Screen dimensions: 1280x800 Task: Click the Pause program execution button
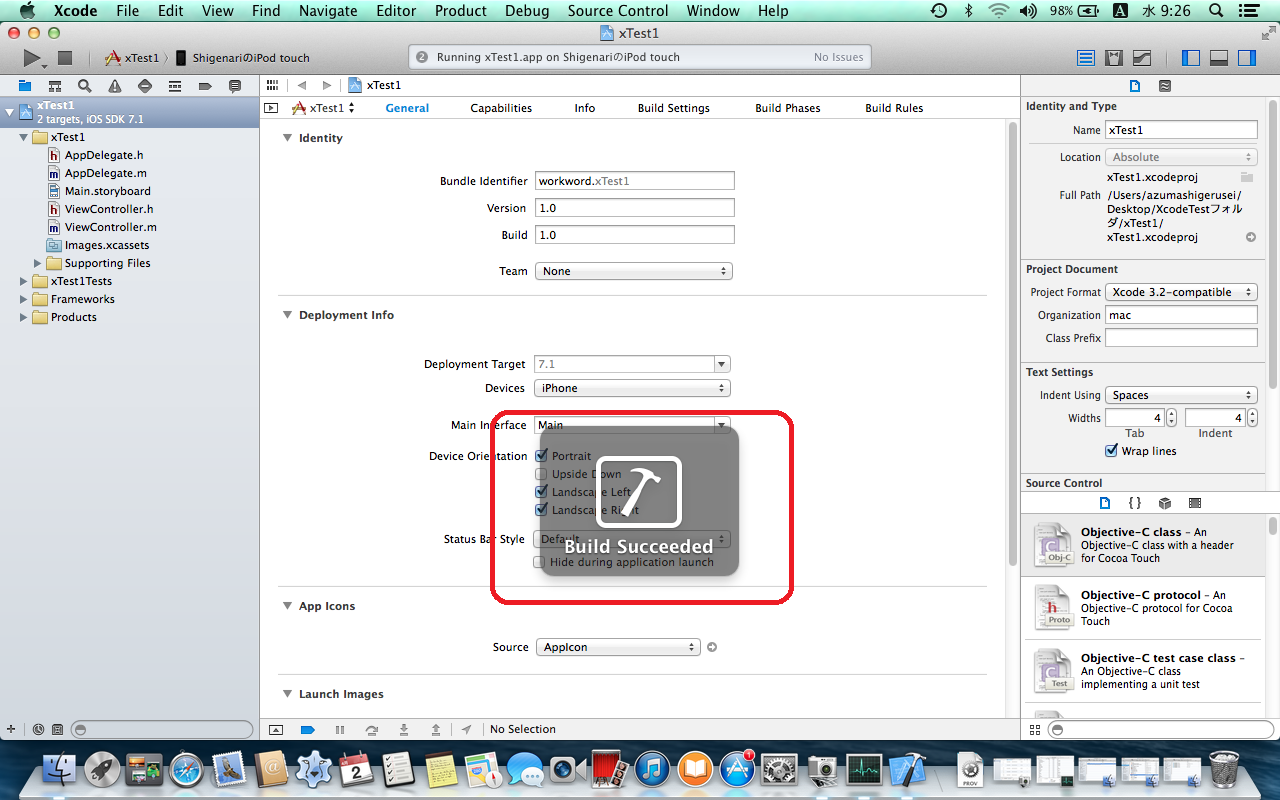(x=340, y=730)
